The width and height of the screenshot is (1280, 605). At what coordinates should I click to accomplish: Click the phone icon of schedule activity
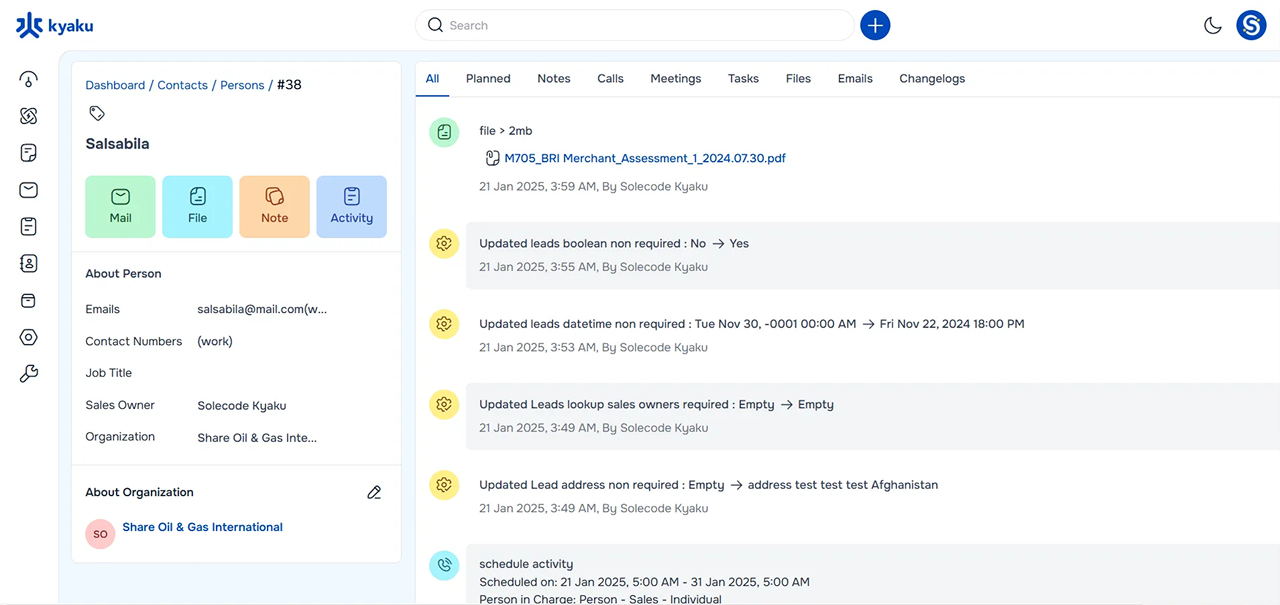(444, 565)
